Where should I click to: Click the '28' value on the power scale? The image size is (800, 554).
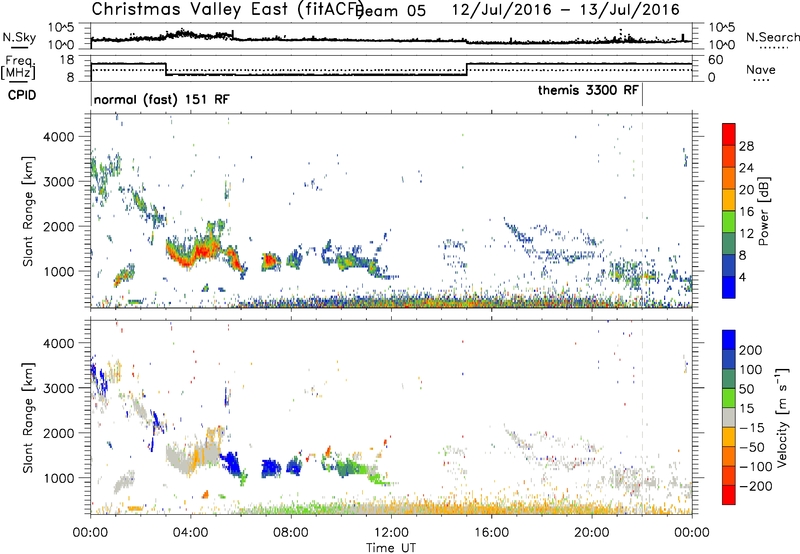746,146
